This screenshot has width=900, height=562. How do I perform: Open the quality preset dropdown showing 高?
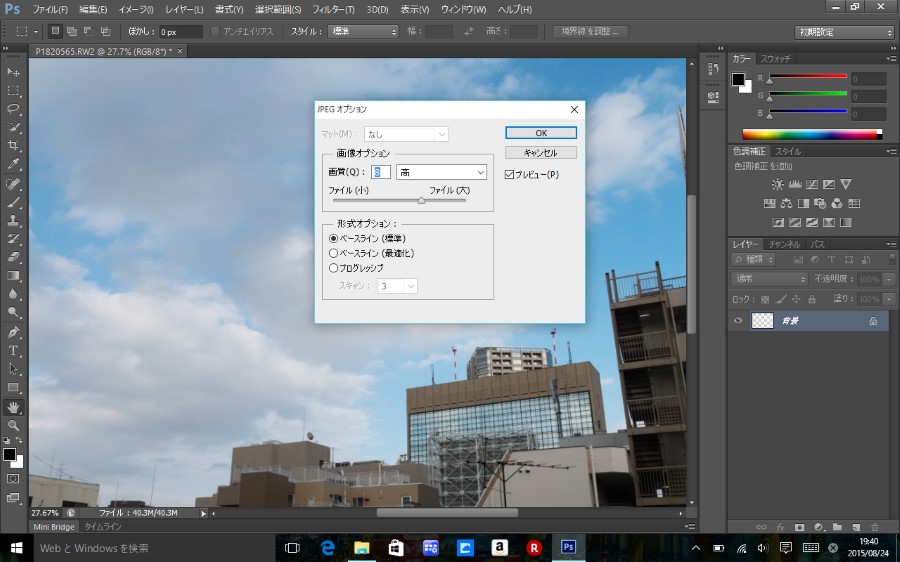441,173
